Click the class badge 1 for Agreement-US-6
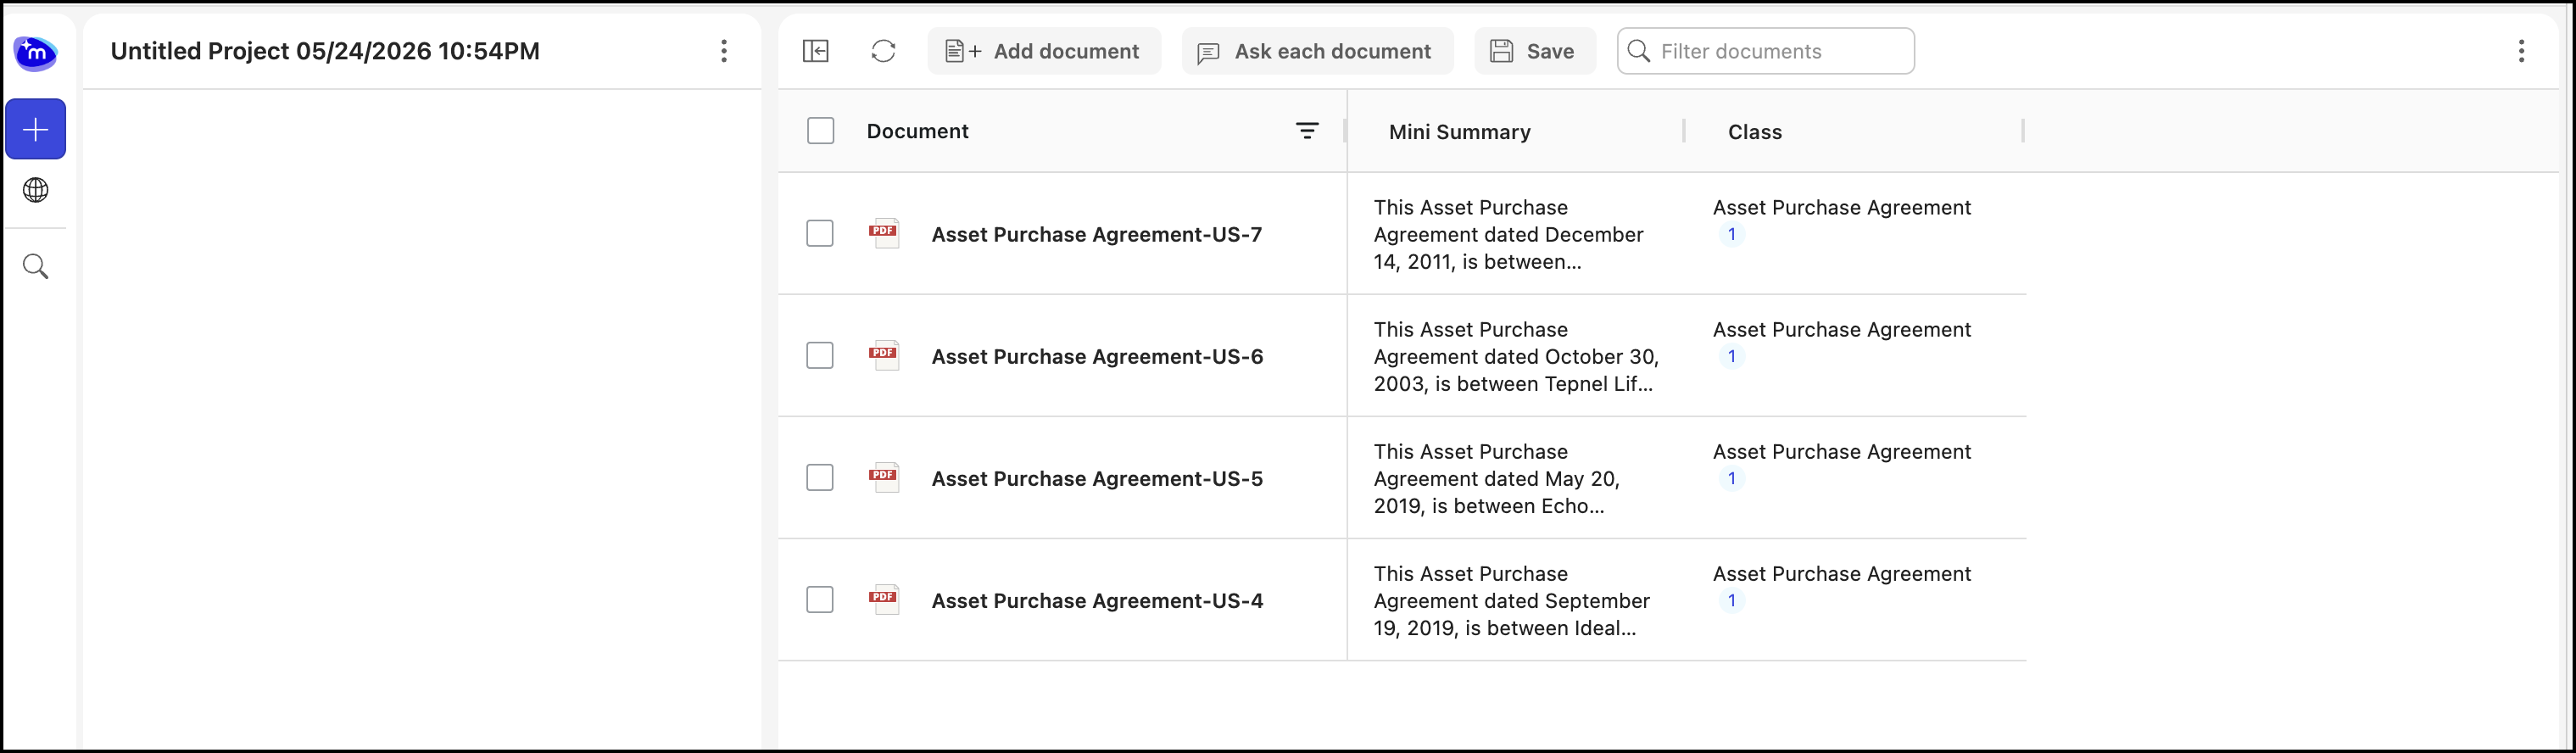This screenshot has height=753, width=2576. pos(1731,356)
